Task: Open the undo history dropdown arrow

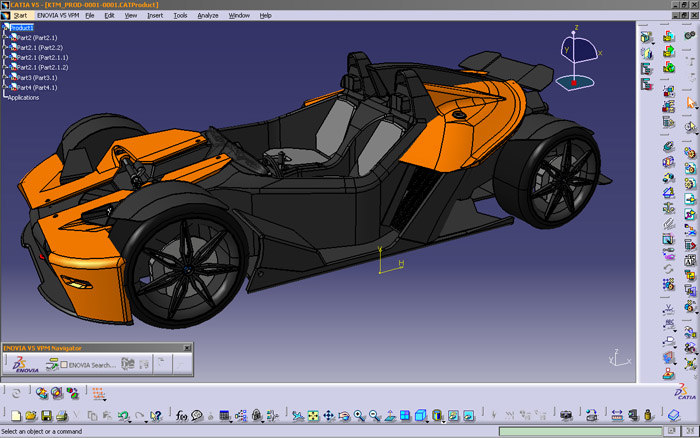Action: point(130,421)
